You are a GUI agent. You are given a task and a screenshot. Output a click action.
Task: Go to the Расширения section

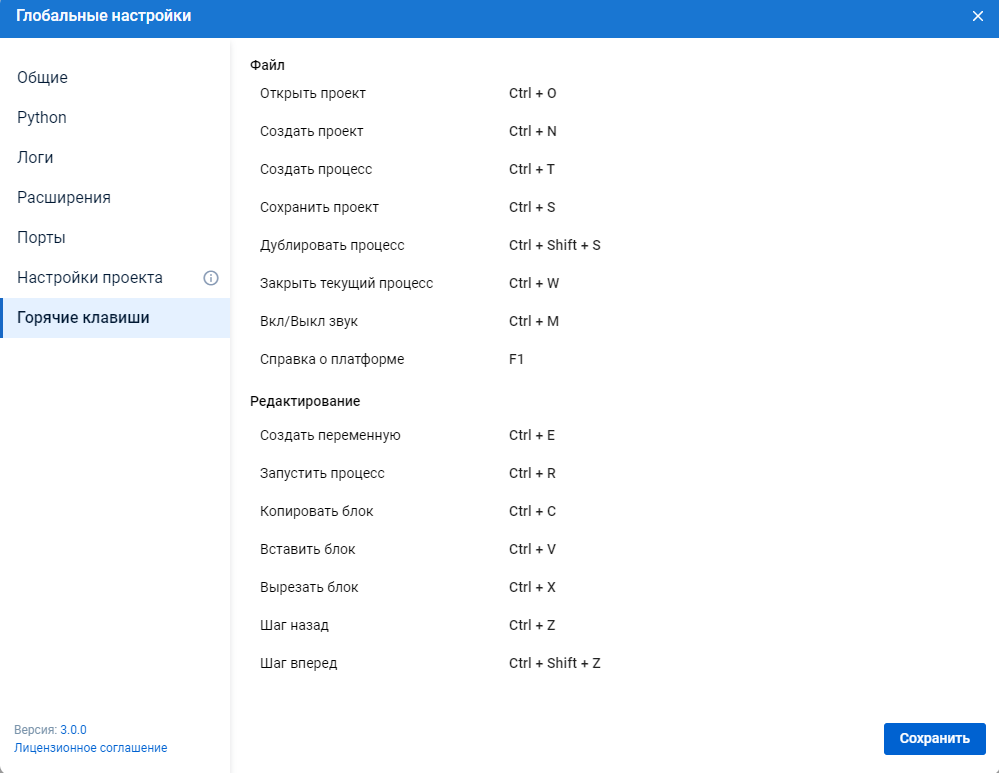(64, 198)
